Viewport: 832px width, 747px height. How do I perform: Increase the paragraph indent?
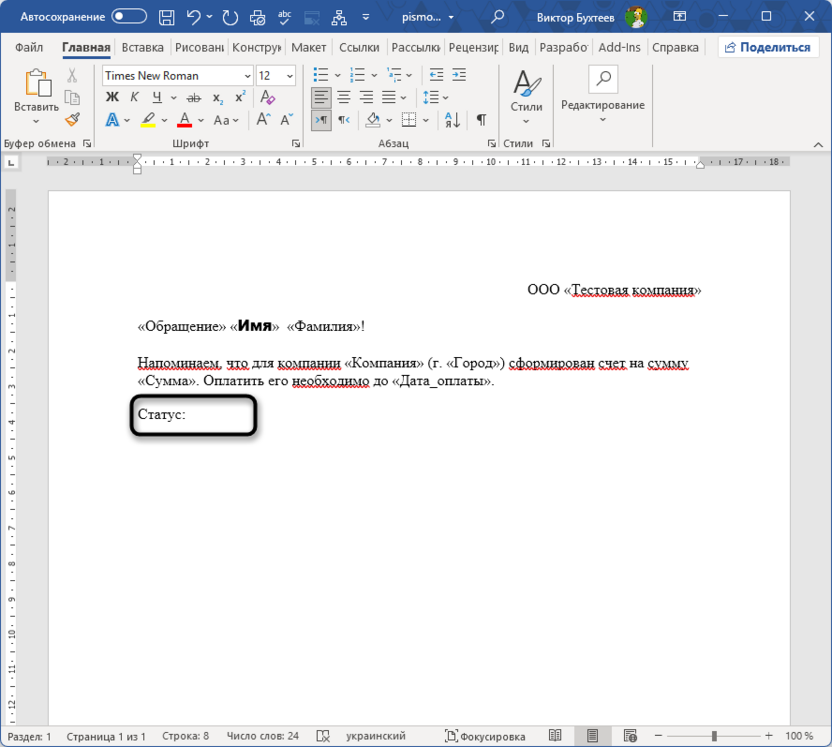click(x=459, y=75)
